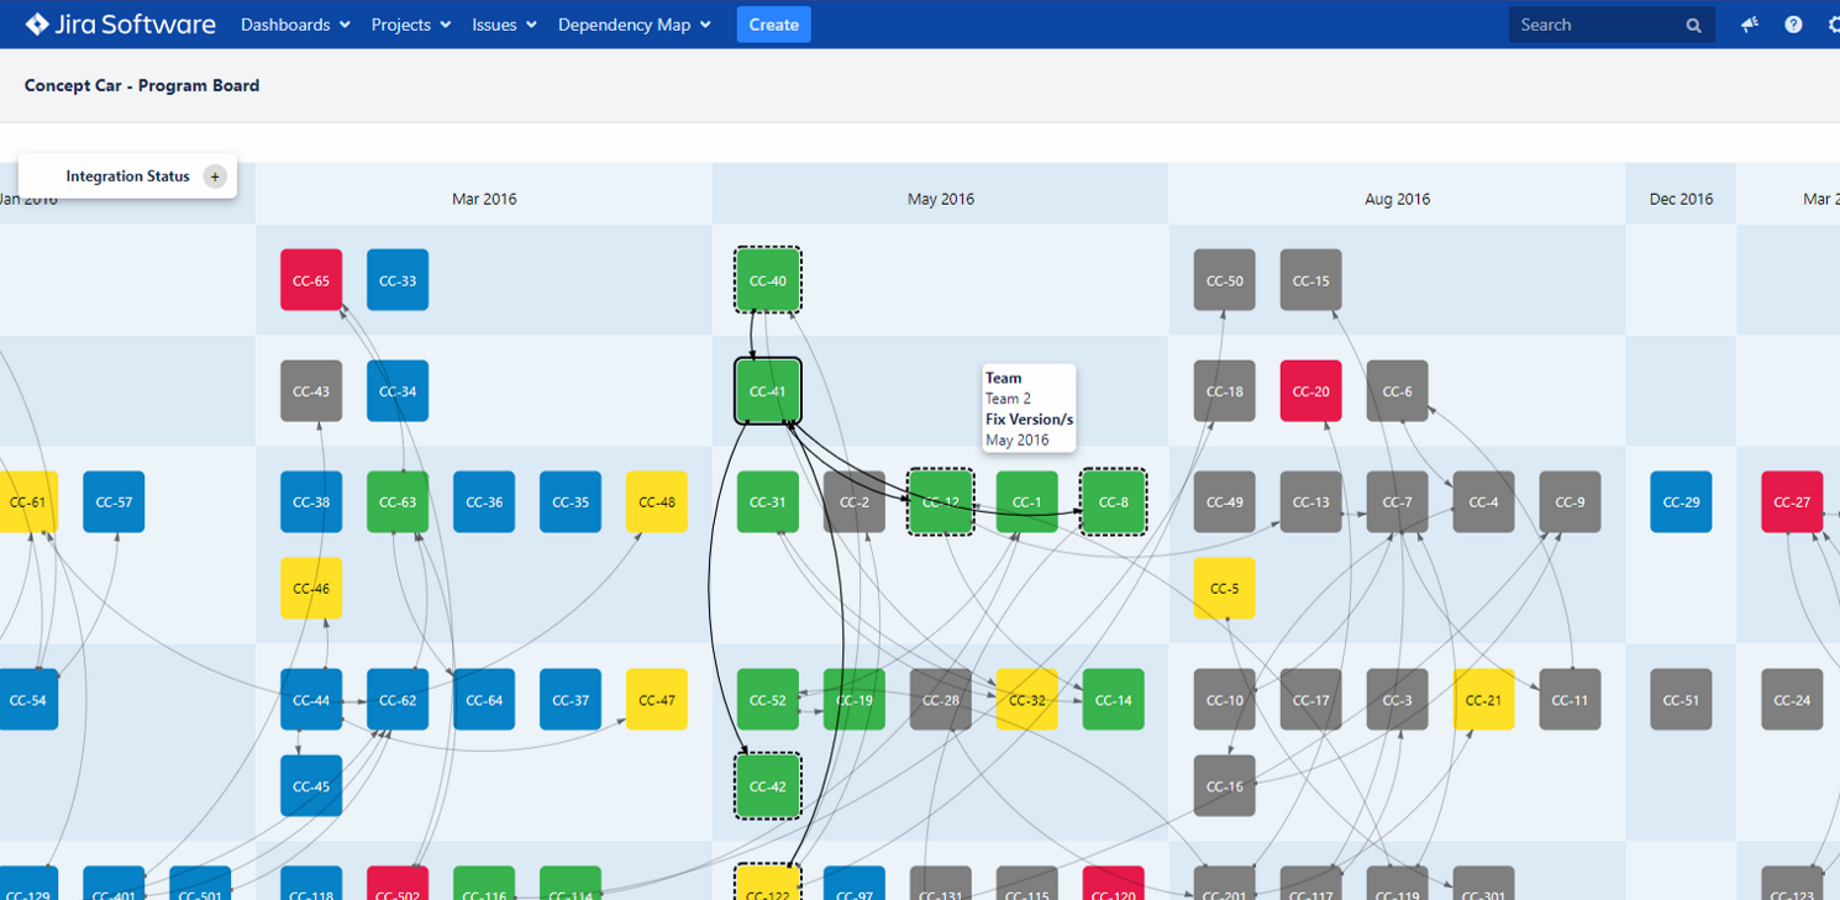Click inside the Search field
Screen dimensions: 1840x900
coord(1600,24)
